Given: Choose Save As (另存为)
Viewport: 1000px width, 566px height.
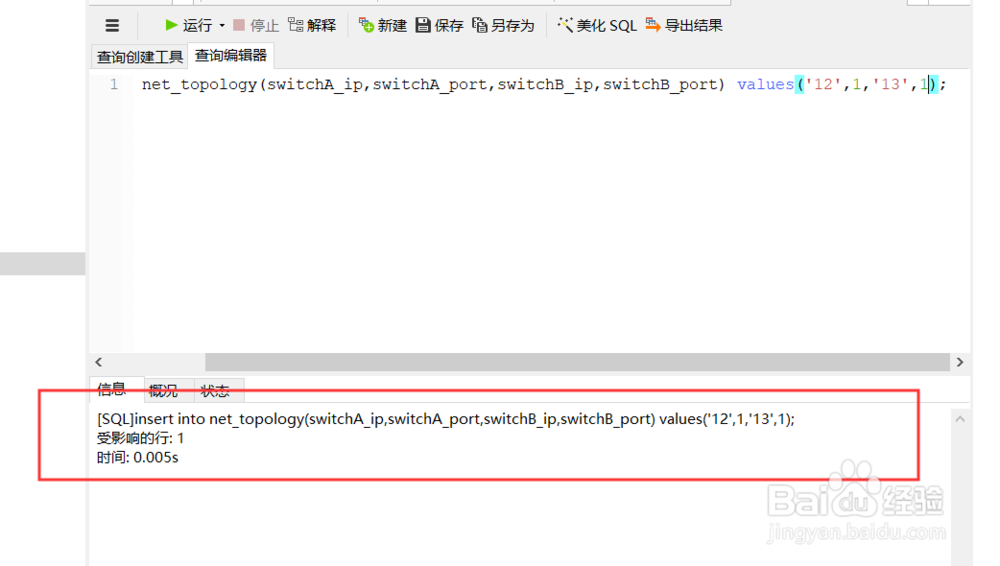Looking at the screenshot, I should [503, 26].
